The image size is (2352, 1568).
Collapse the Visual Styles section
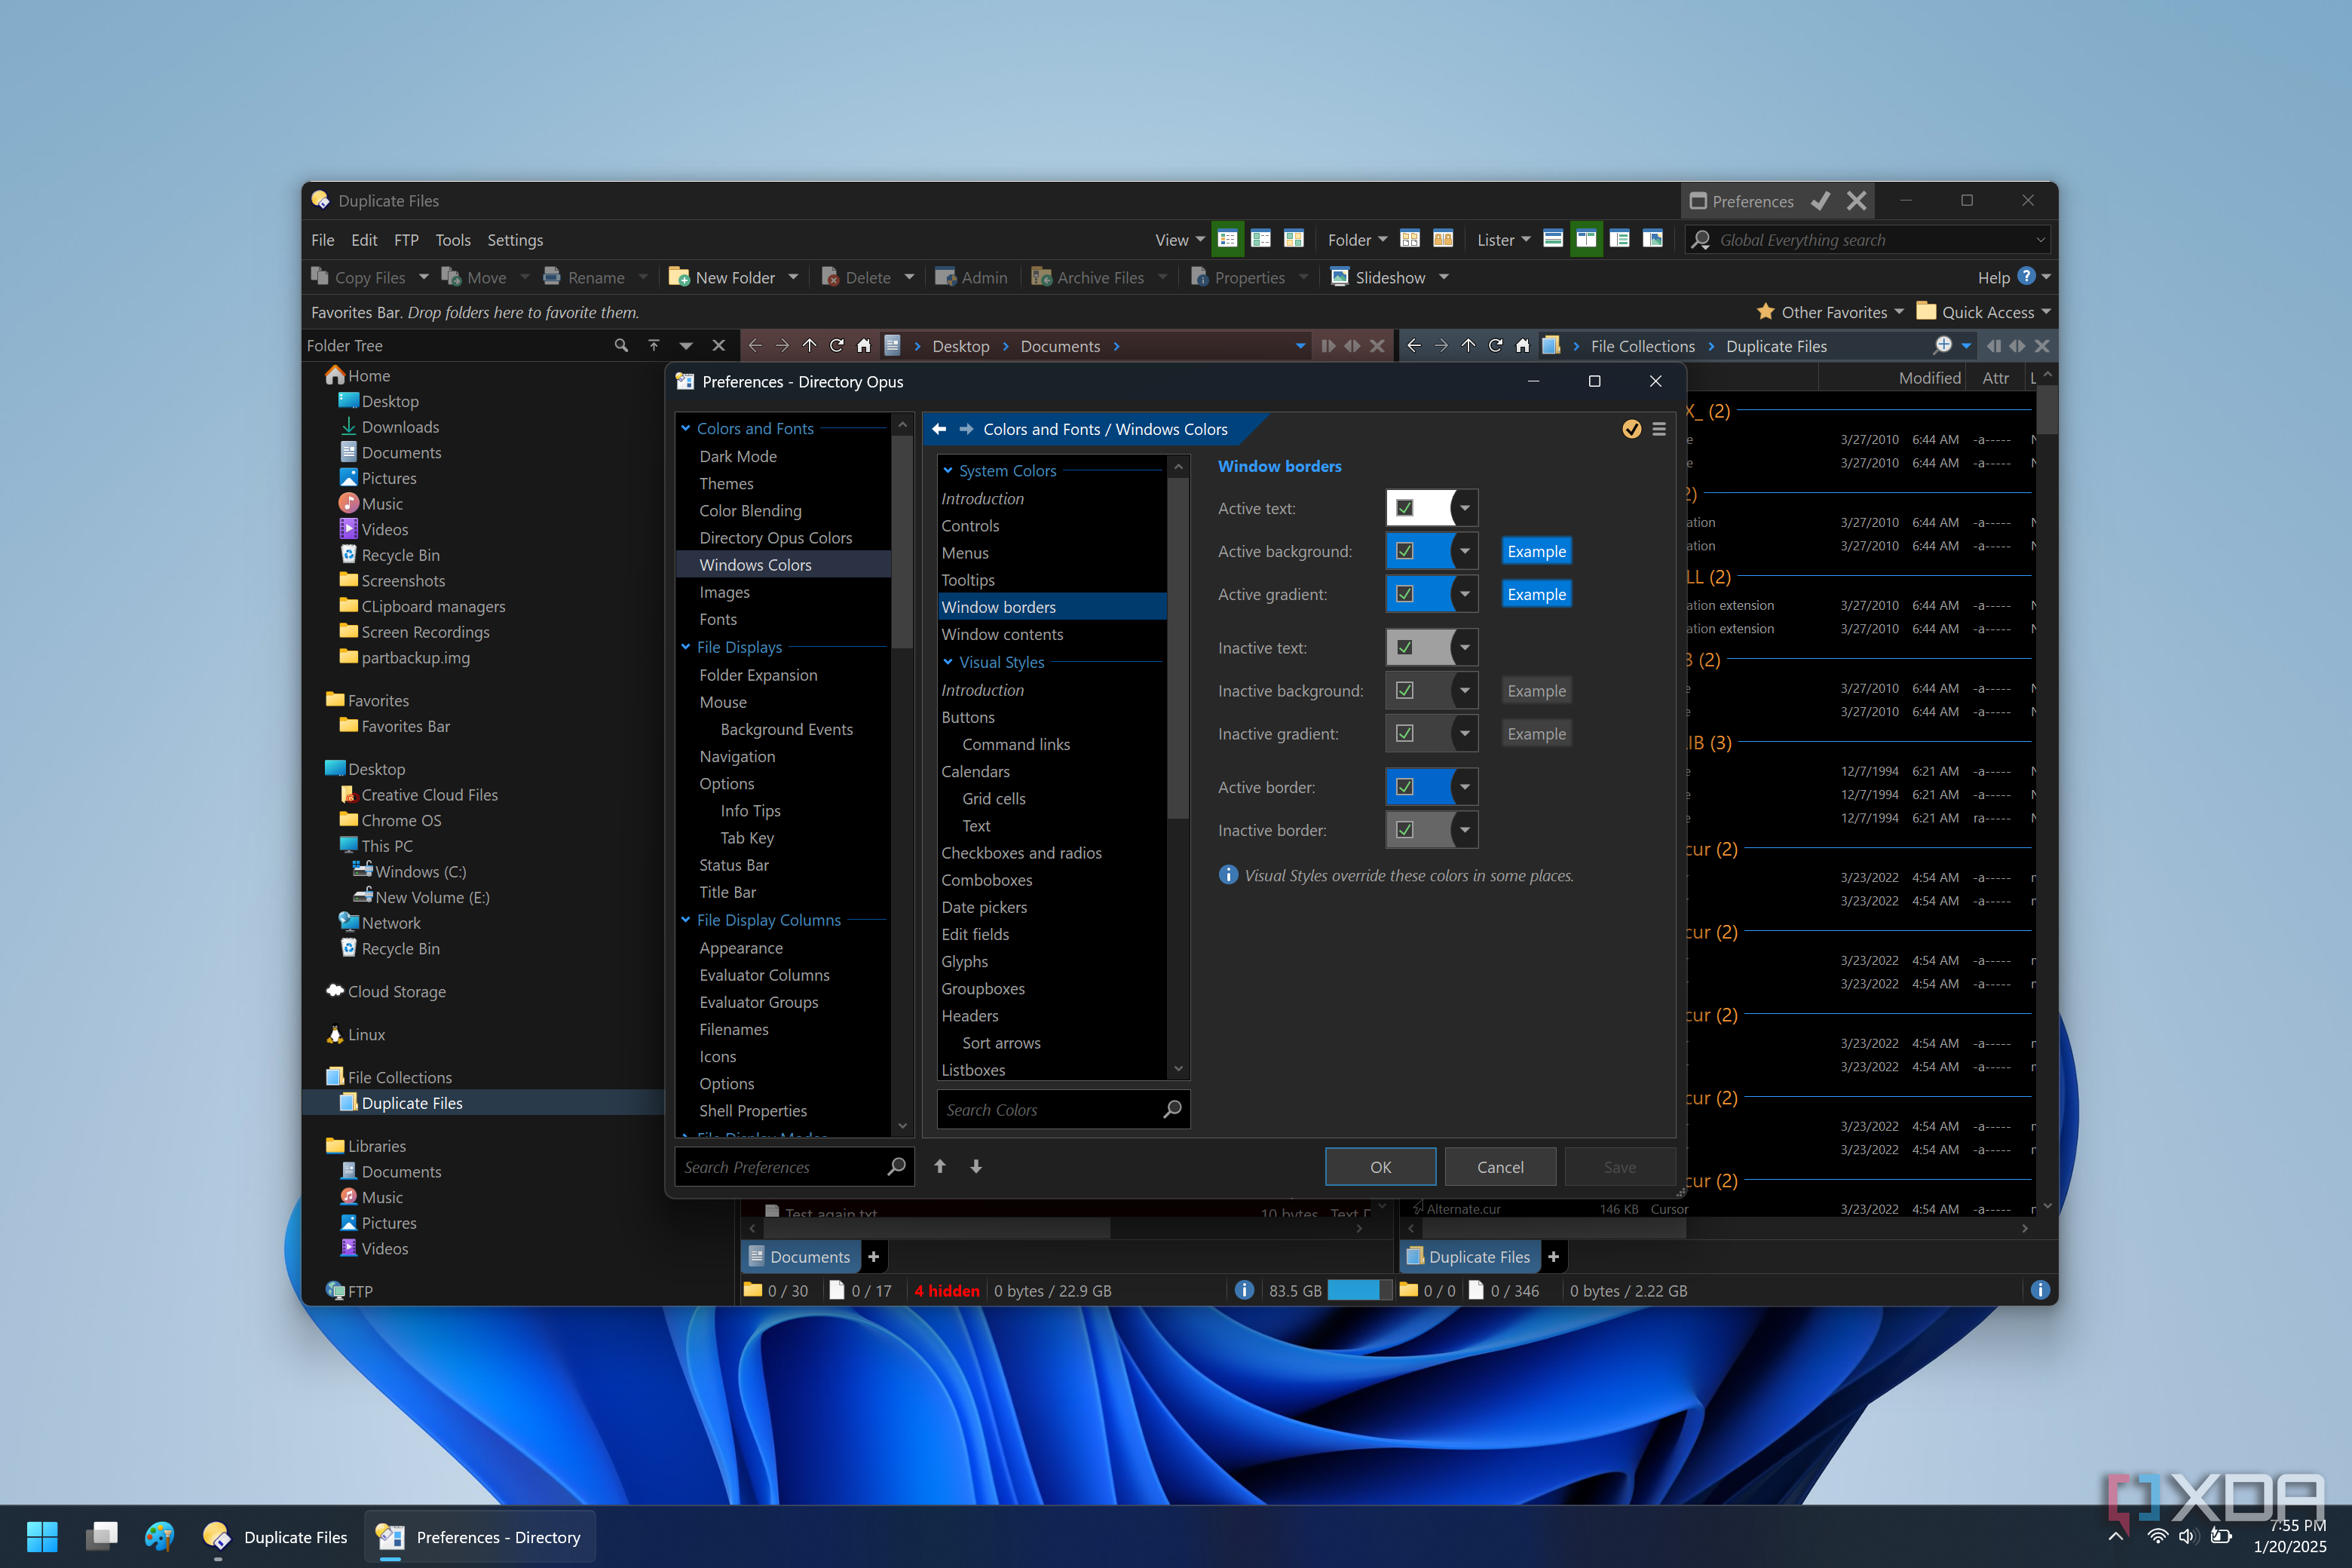click(948, 662)
